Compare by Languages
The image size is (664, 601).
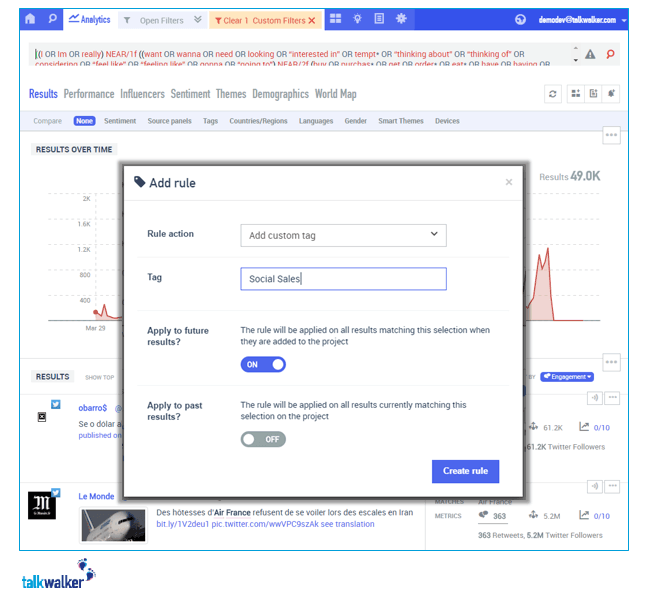point(316,121)
